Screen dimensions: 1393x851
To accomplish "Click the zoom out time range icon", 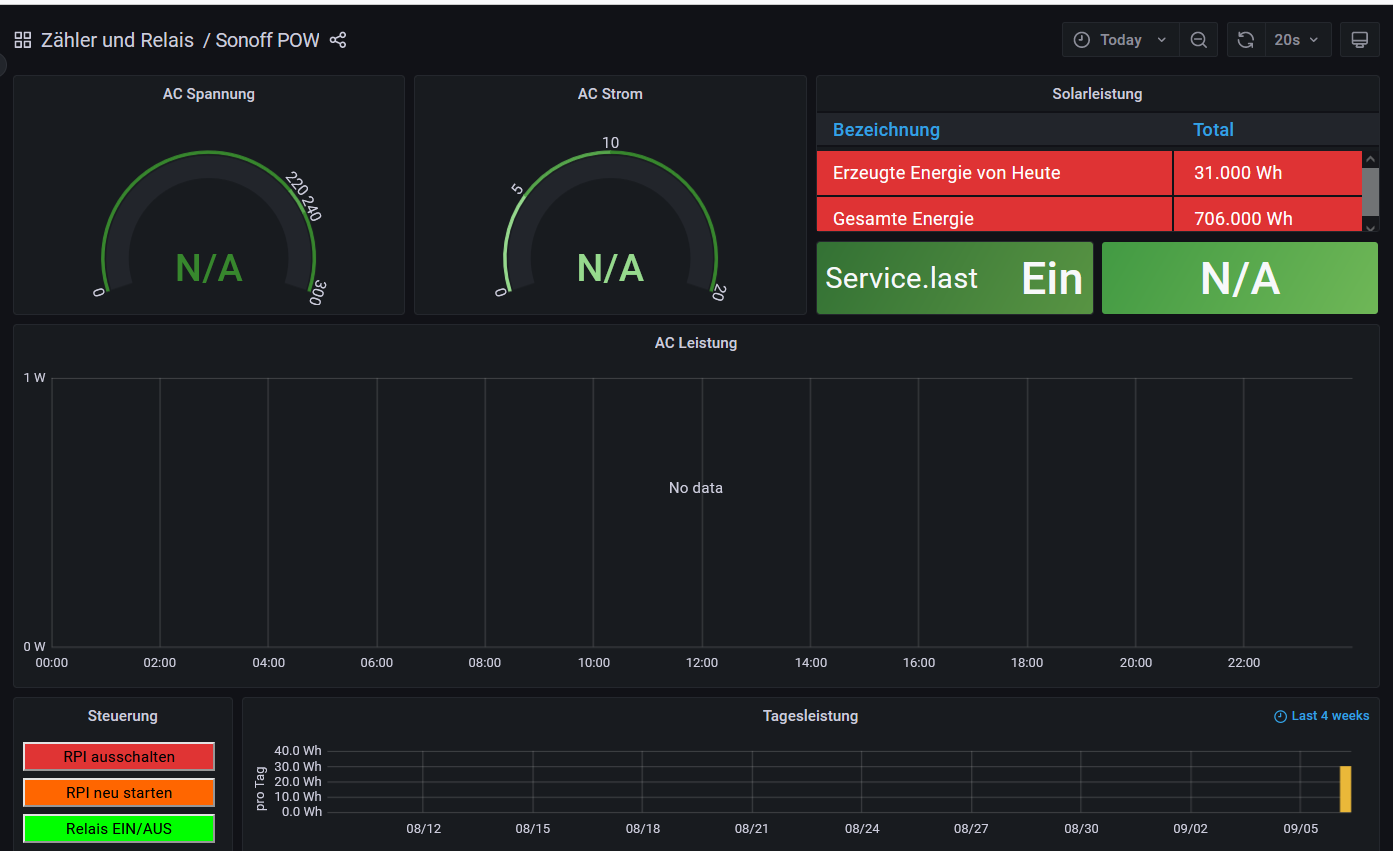I will coord(1198,40).
